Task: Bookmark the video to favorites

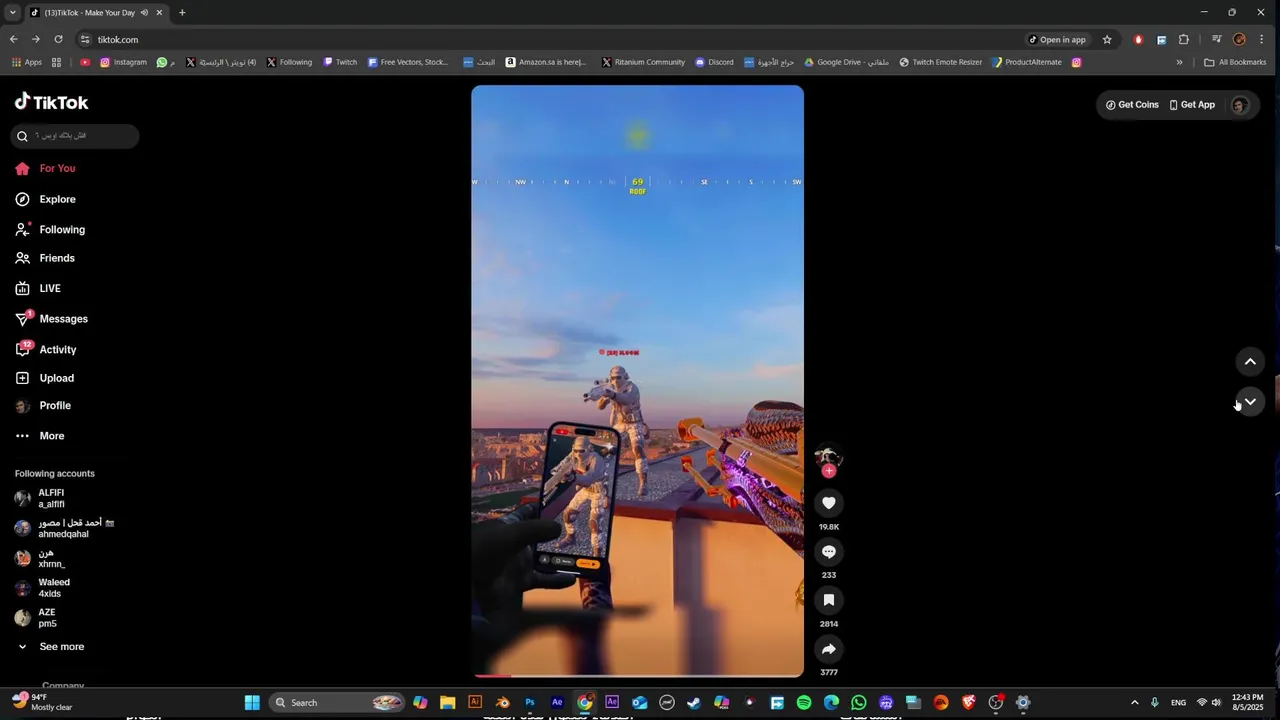Action: coord(828,600)
